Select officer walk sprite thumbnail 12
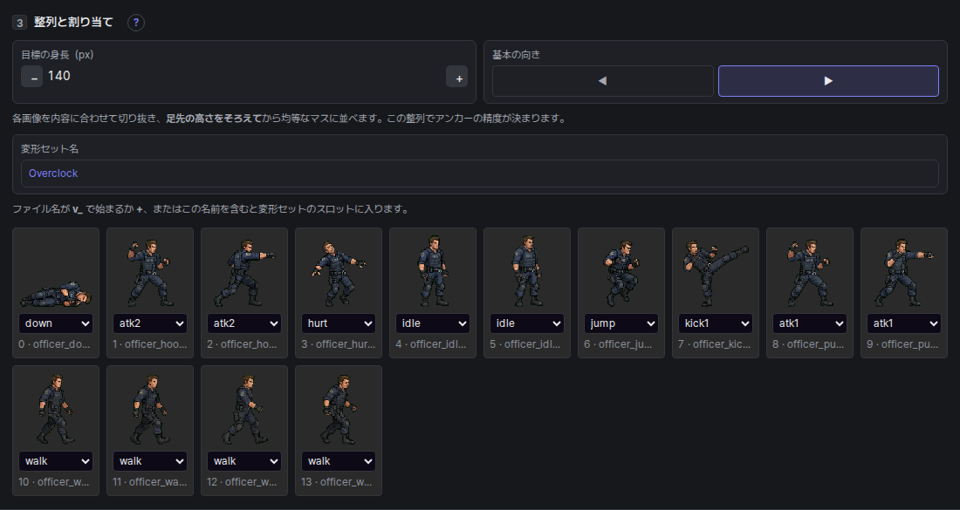Image resolution: width=960 pixels, height=510 pixels. point(244,410)
